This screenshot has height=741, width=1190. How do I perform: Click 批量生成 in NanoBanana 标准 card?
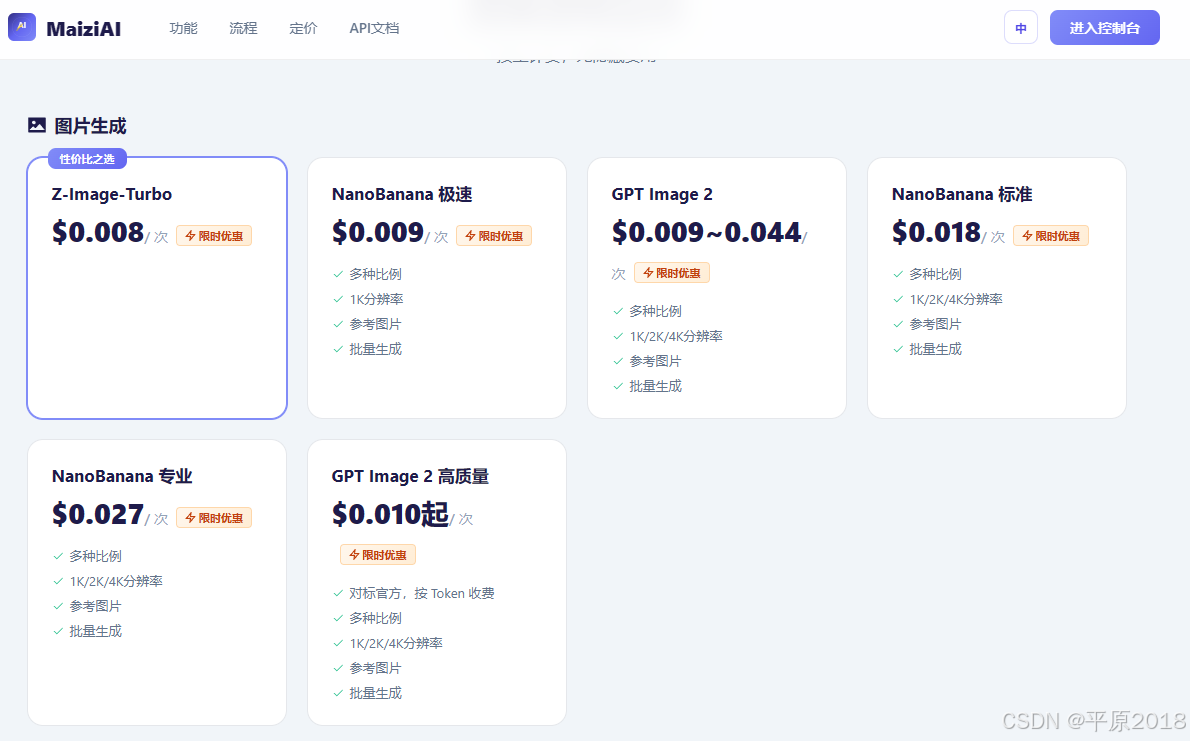[x=936, y=349]
